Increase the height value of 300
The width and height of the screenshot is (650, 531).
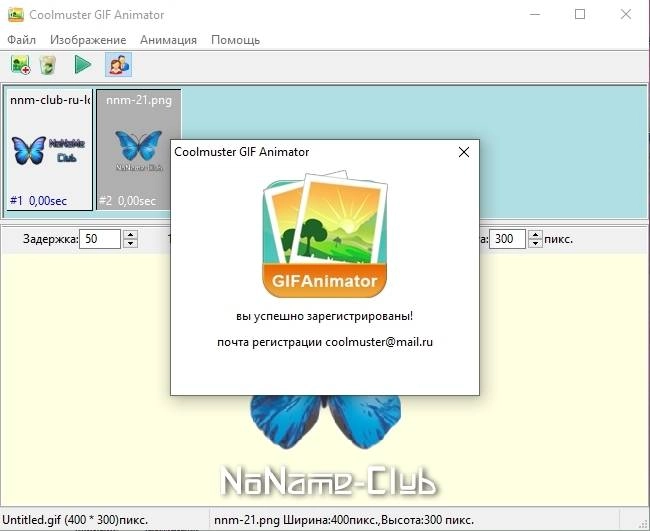(x=536, y=235)
